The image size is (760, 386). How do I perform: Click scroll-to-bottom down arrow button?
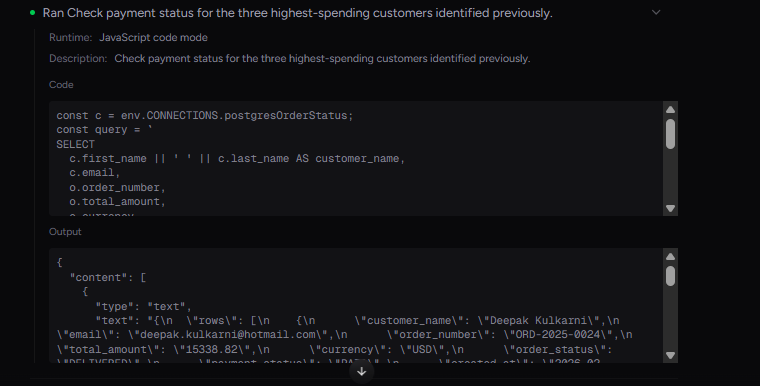pos(362,372)
